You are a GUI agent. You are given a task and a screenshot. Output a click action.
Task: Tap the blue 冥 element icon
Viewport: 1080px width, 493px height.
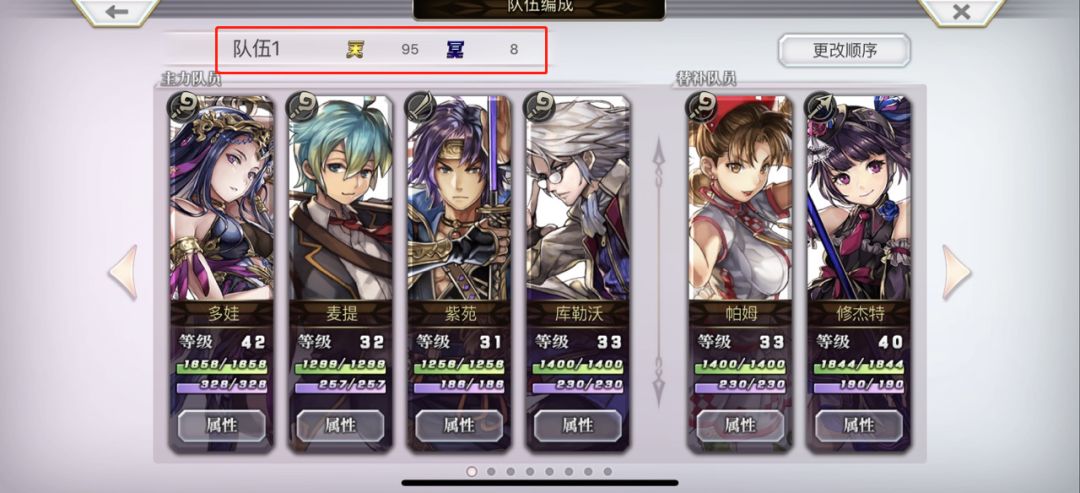click(x=455, y=49)
